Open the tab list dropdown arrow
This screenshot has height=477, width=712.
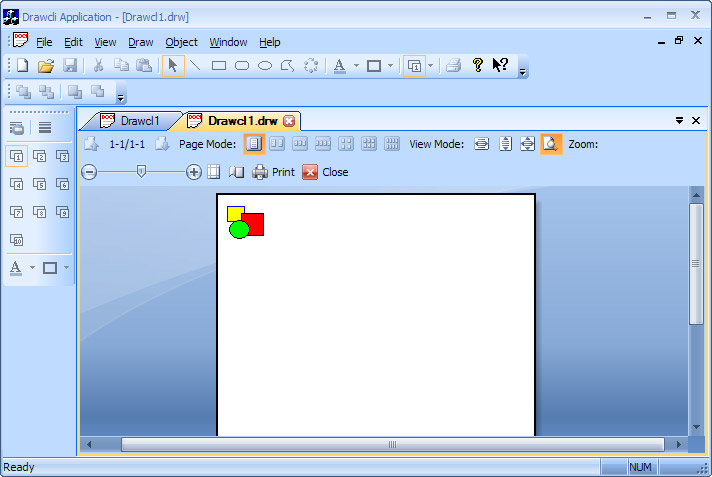click(x=679, y=120)
